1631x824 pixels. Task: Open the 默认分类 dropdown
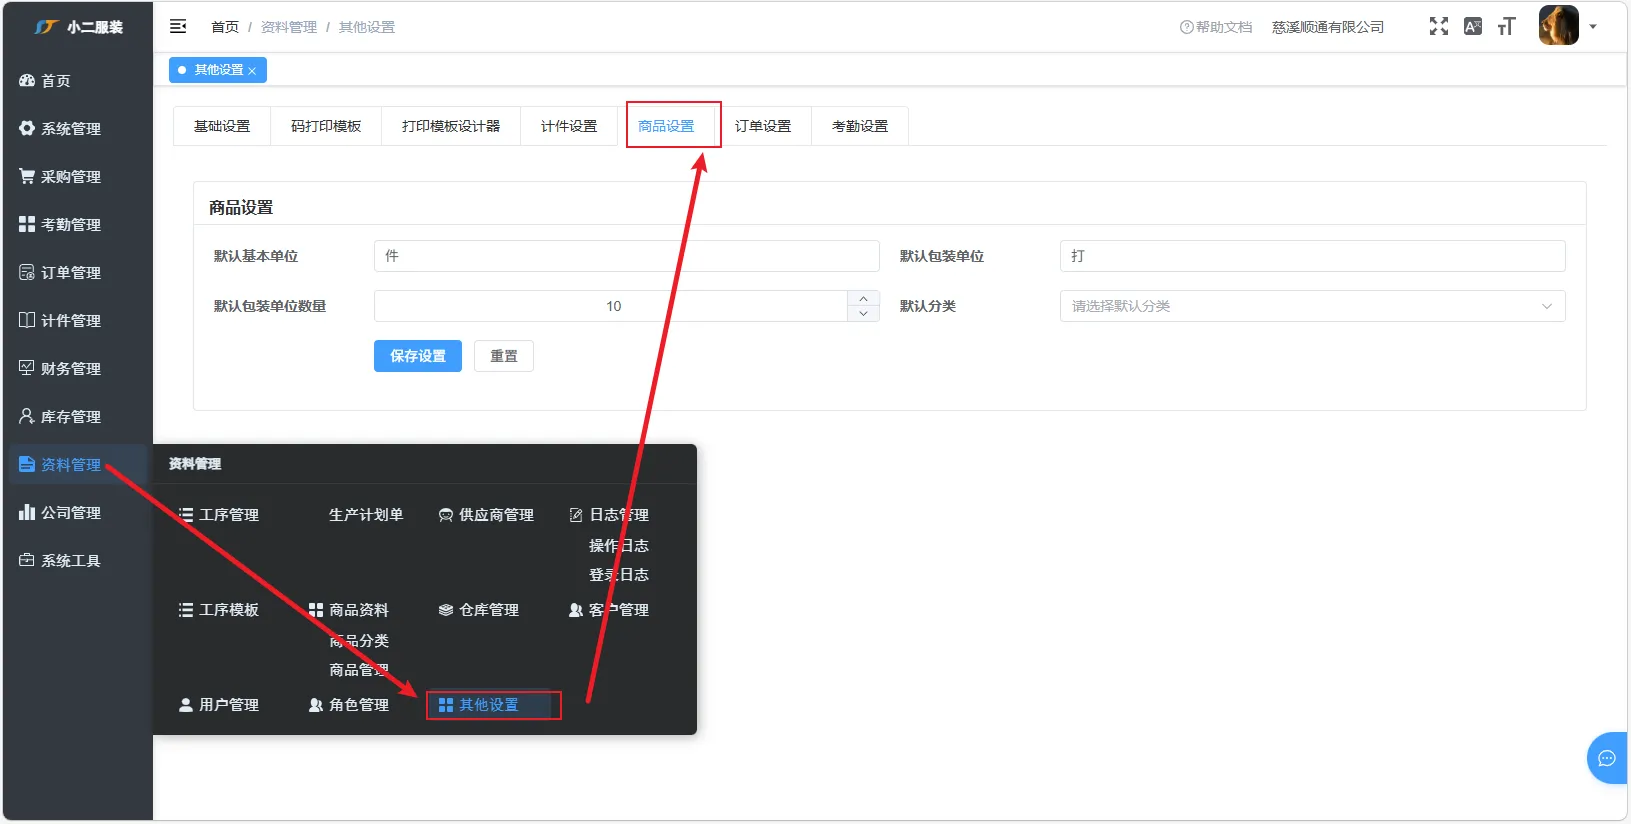coord(1313,306)
